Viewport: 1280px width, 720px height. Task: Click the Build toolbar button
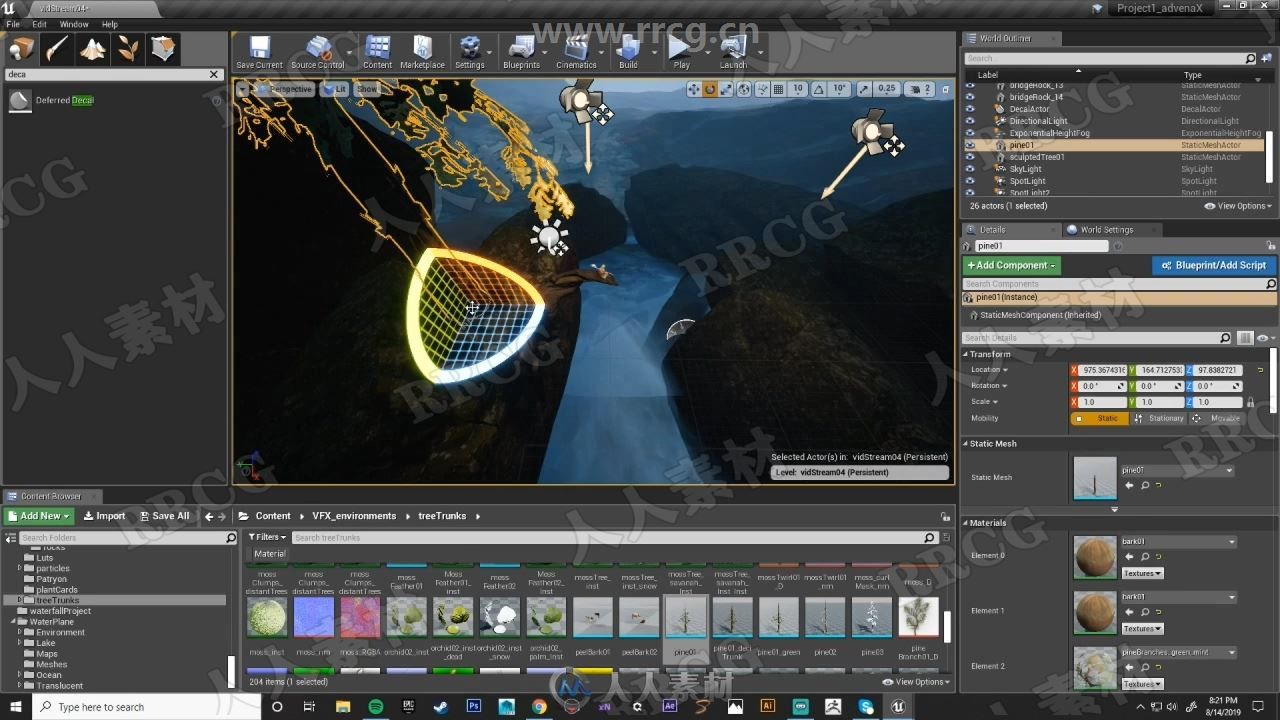[628, 52]
